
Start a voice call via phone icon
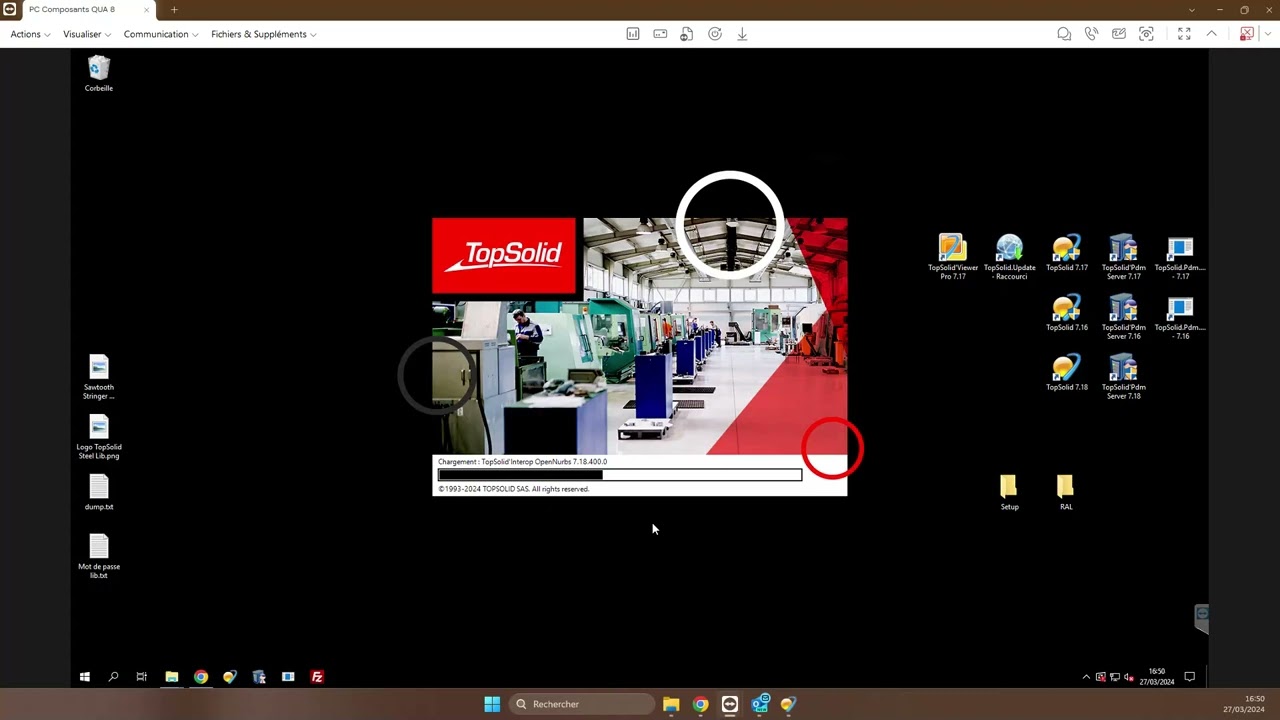click(x=1092, y=34)
